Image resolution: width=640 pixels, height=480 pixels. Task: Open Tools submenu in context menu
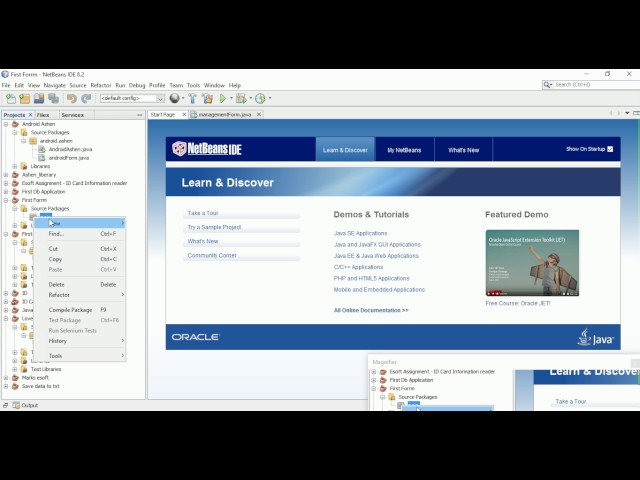[x=80, y=356]
